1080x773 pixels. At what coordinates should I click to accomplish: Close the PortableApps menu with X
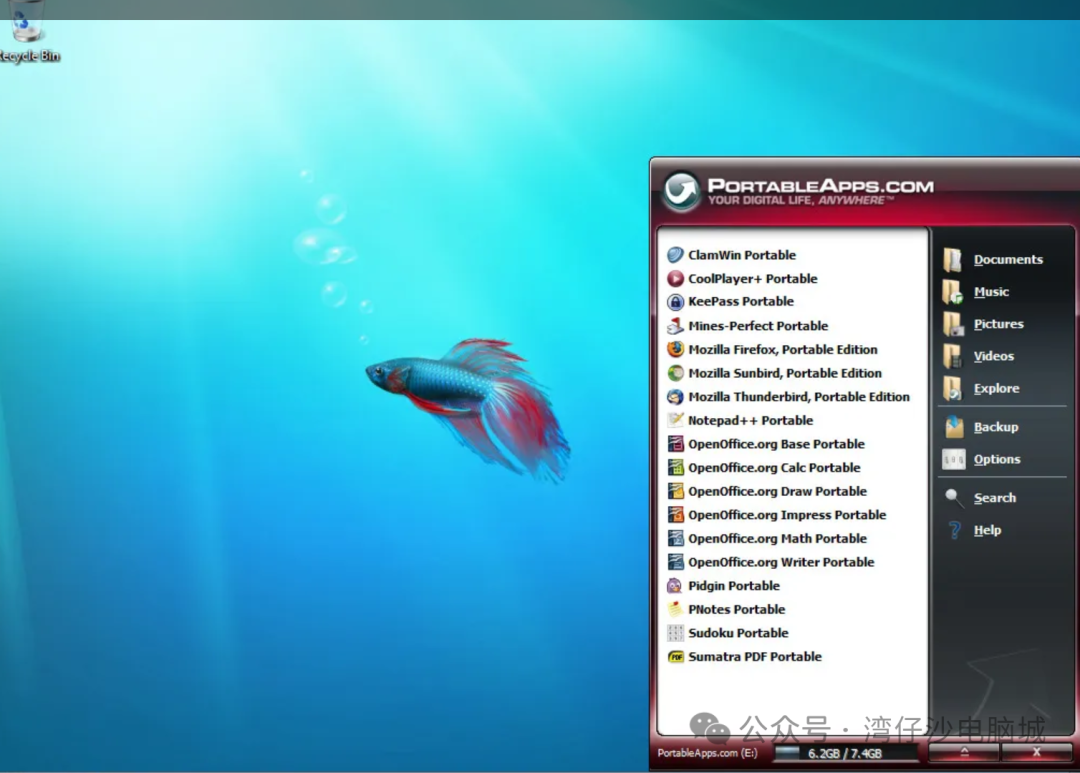tap(1037, 752)
